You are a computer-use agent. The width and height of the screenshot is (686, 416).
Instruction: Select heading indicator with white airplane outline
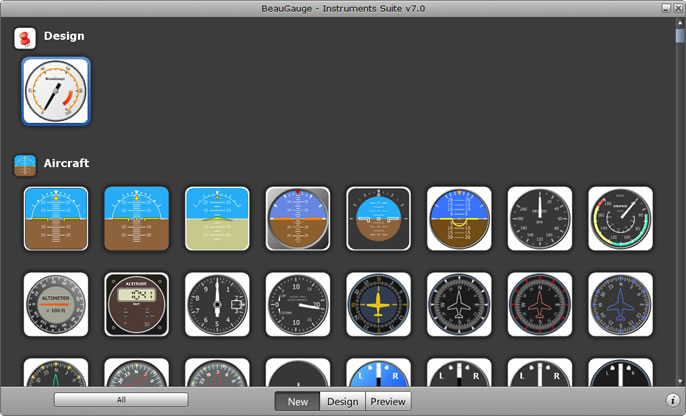[x=459, y=304]
